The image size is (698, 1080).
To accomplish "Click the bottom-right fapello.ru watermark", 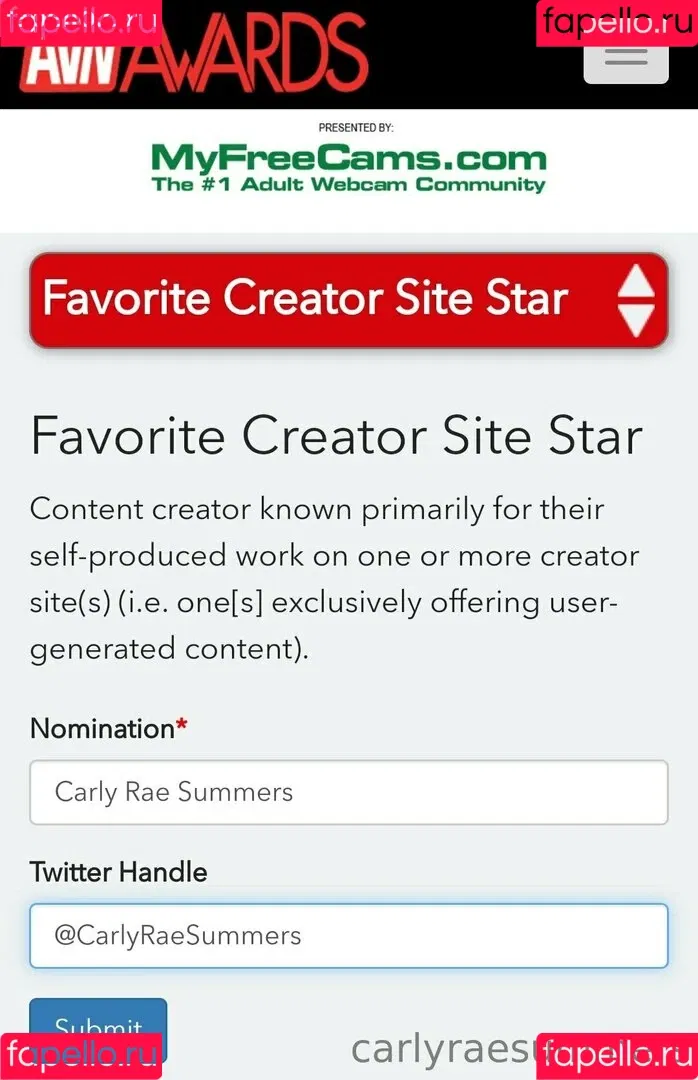I will (x=617, y=1056).
